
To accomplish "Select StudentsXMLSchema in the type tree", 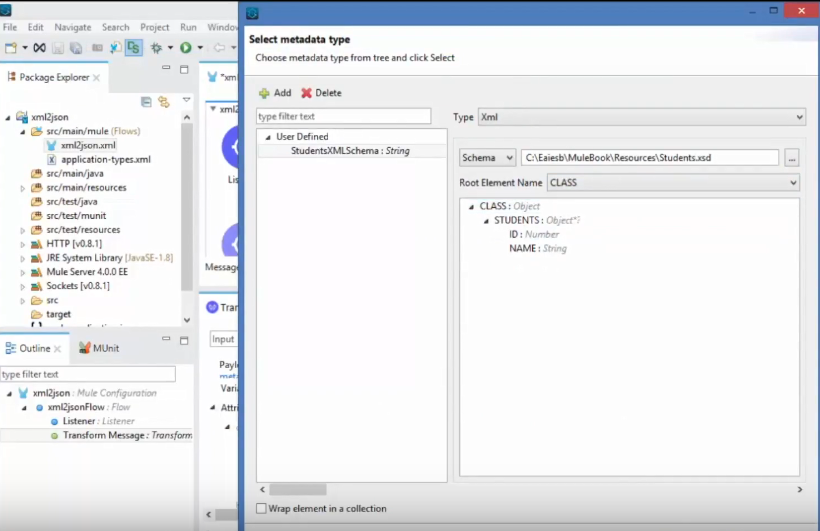I will [349, 151].
